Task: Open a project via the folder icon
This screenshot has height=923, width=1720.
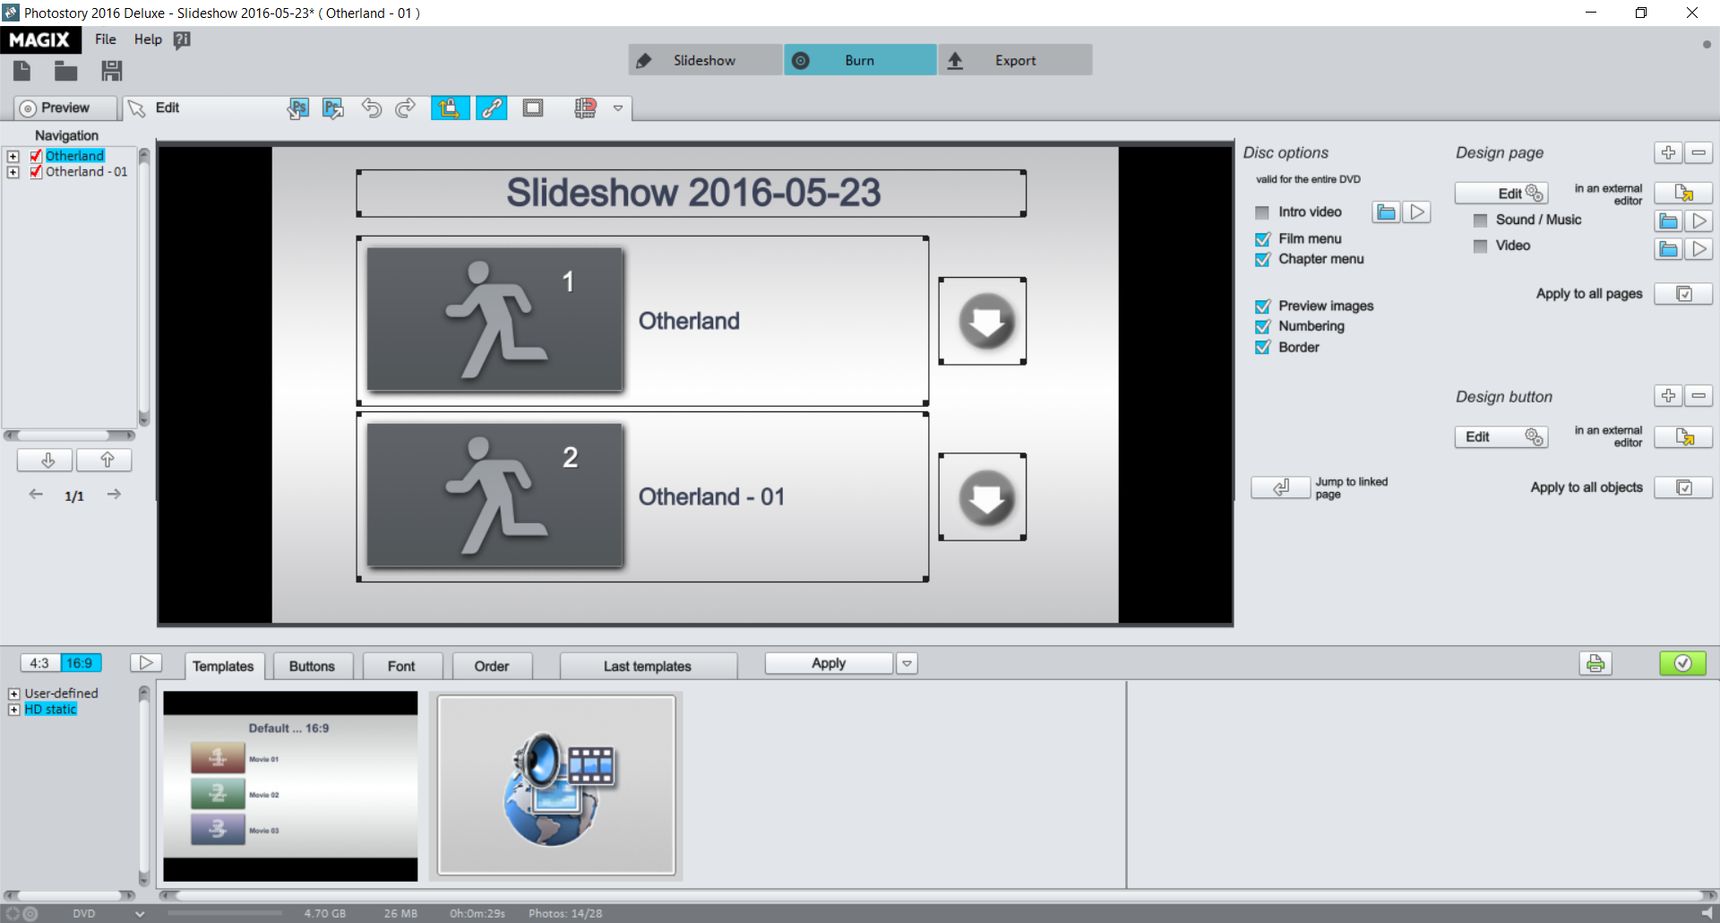Action: (x=66, y=70)
